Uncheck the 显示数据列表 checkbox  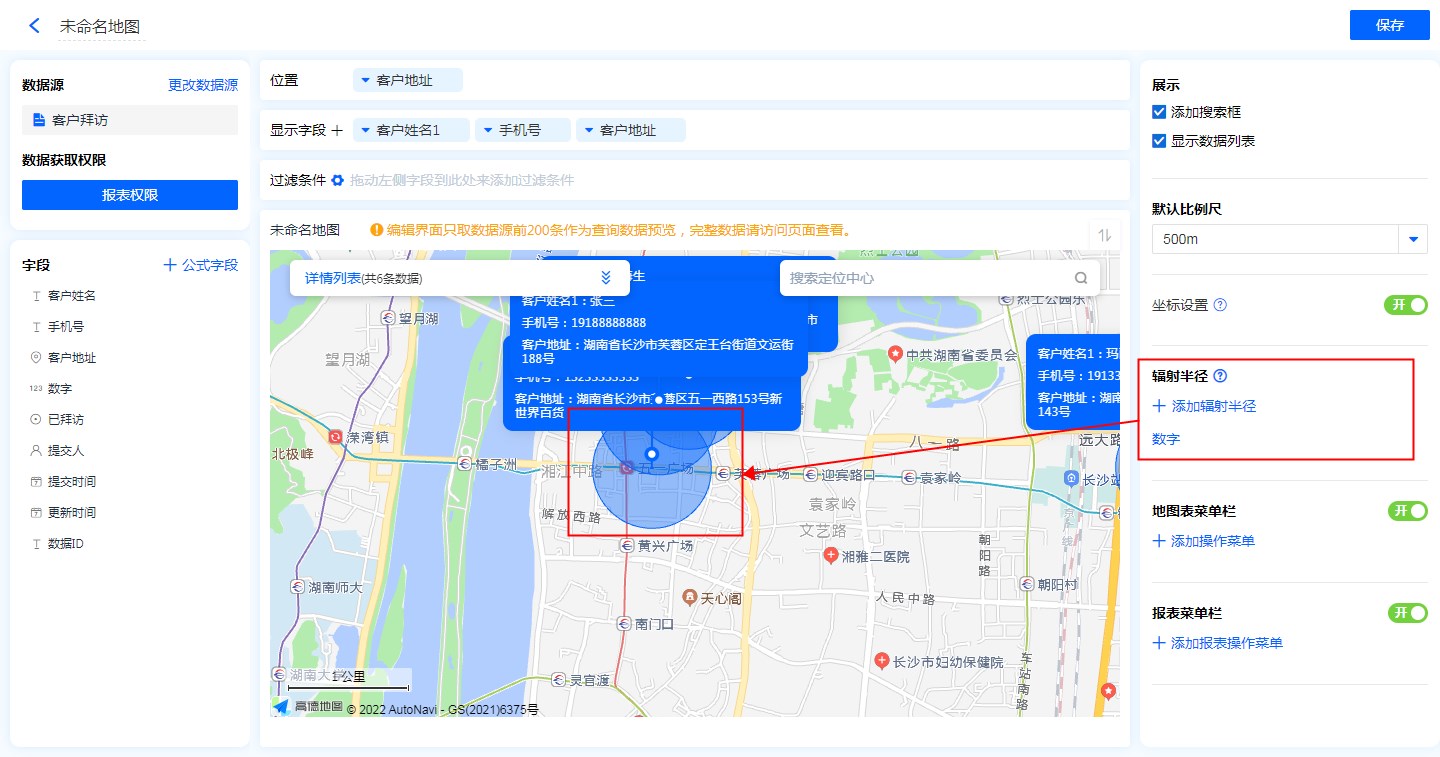click(x=1160, y=142)
